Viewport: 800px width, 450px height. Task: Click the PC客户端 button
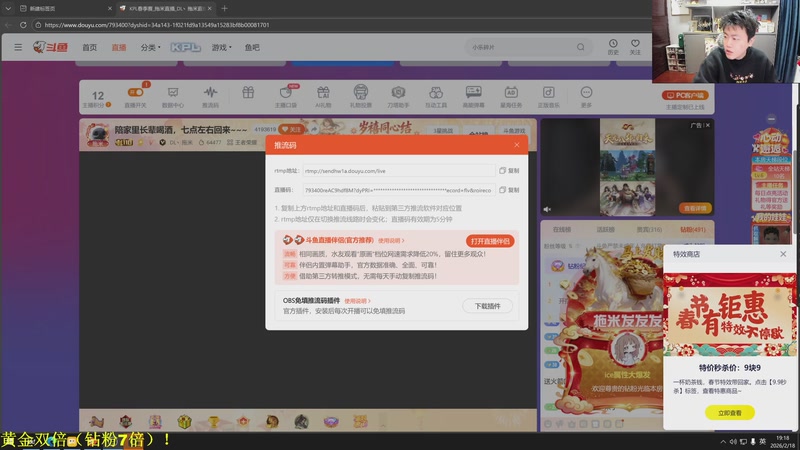click(685, 95)
